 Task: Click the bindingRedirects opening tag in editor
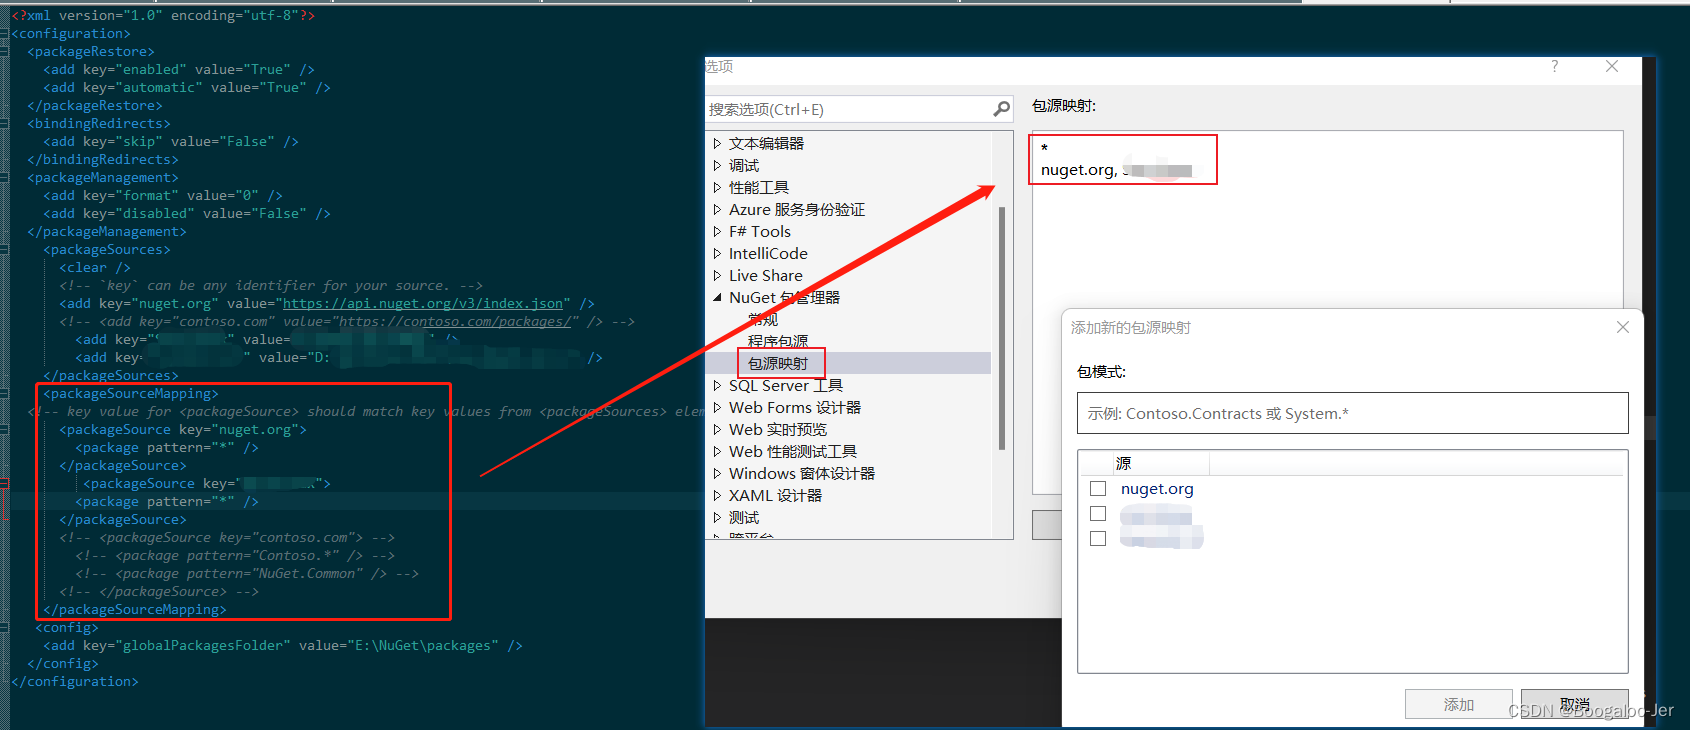[x=99, y=123]
